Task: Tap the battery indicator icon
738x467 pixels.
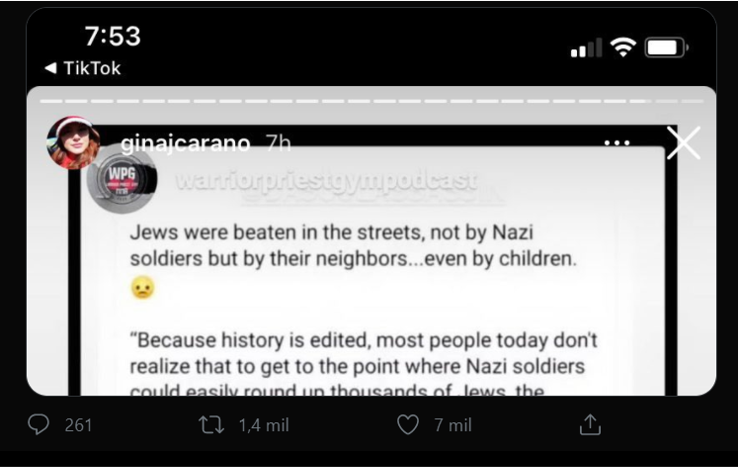Action: (x=665, y=47)
